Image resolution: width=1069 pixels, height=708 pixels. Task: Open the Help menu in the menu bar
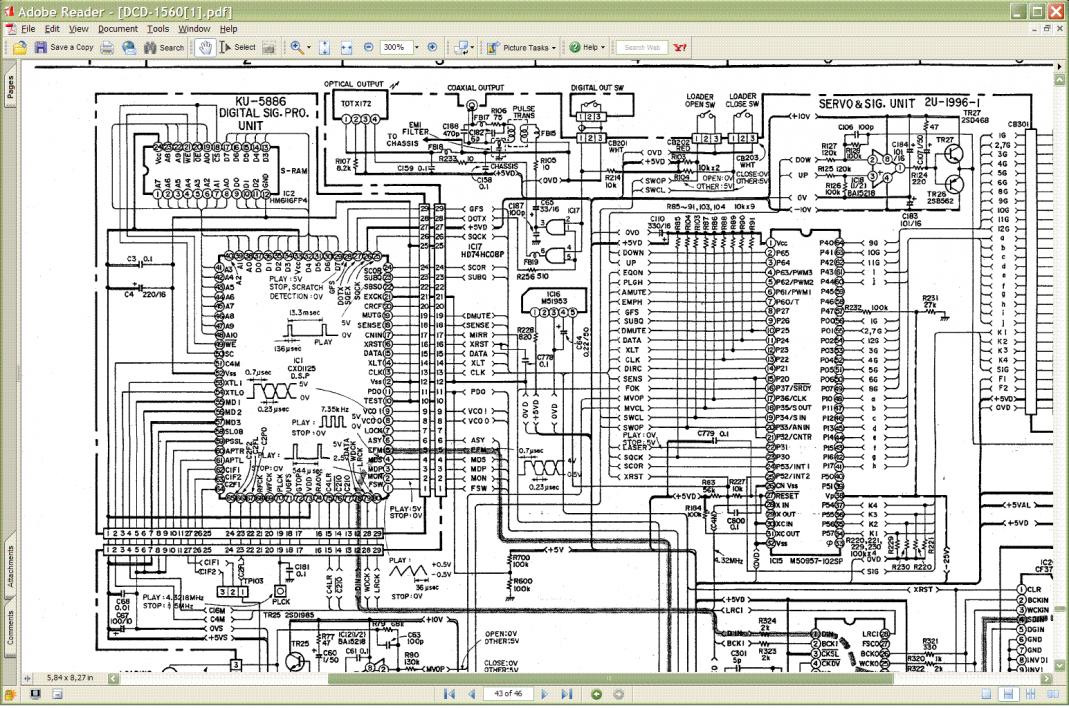click(228, 29)
